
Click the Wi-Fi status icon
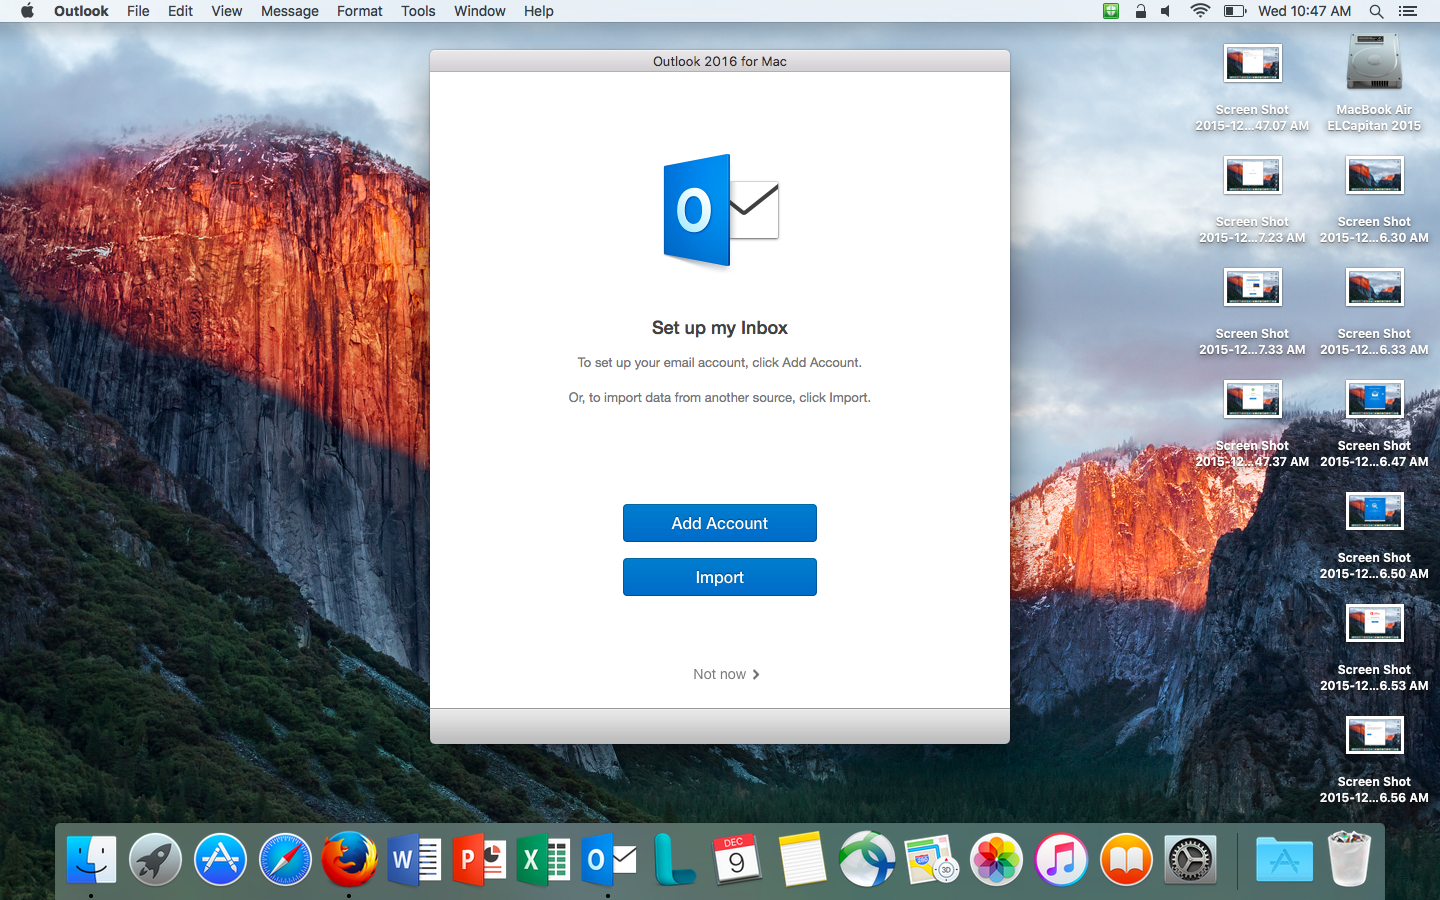click(x=1200, y=11)
